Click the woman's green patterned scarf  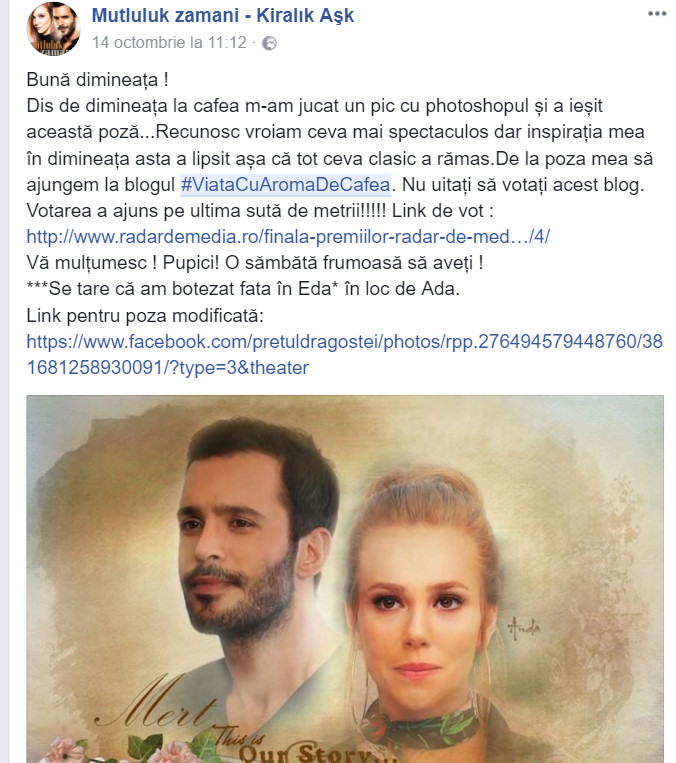click(x=423, y=723)
